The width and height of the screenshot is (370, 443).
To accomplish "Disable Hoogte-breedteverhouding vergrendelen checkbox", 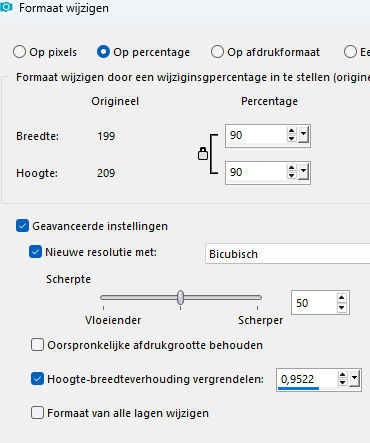I will (x=37, y=379).
